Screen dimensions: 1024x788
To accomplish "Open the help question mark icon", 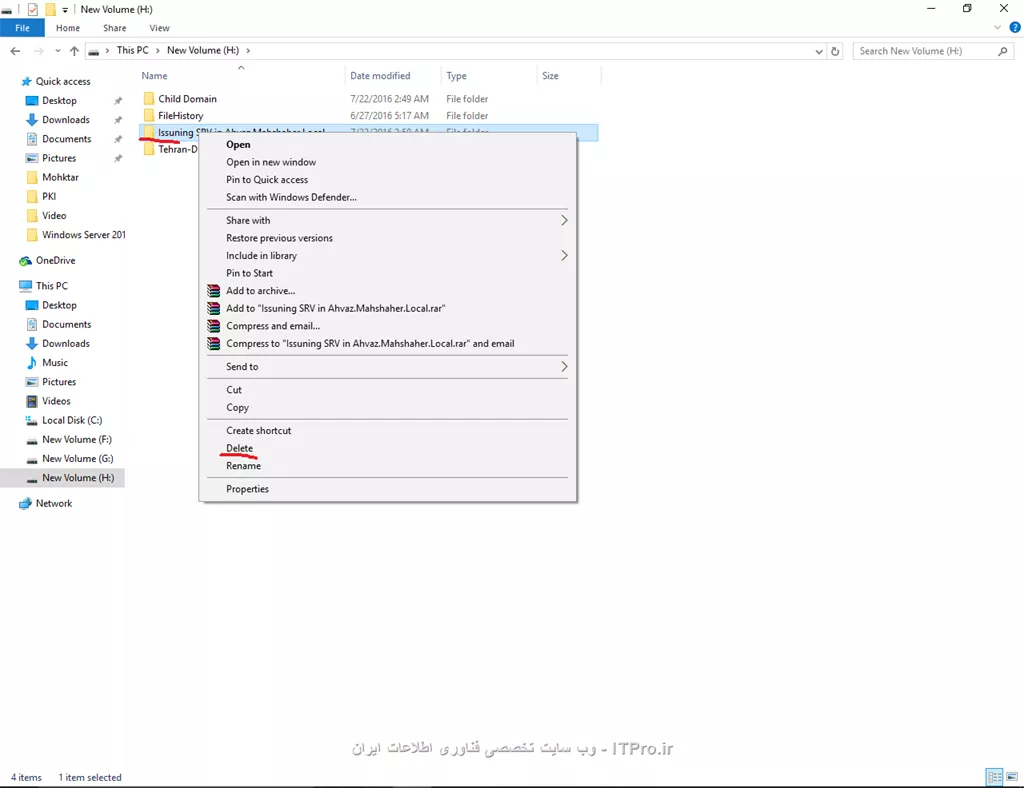I will (x=1013, y=28).
